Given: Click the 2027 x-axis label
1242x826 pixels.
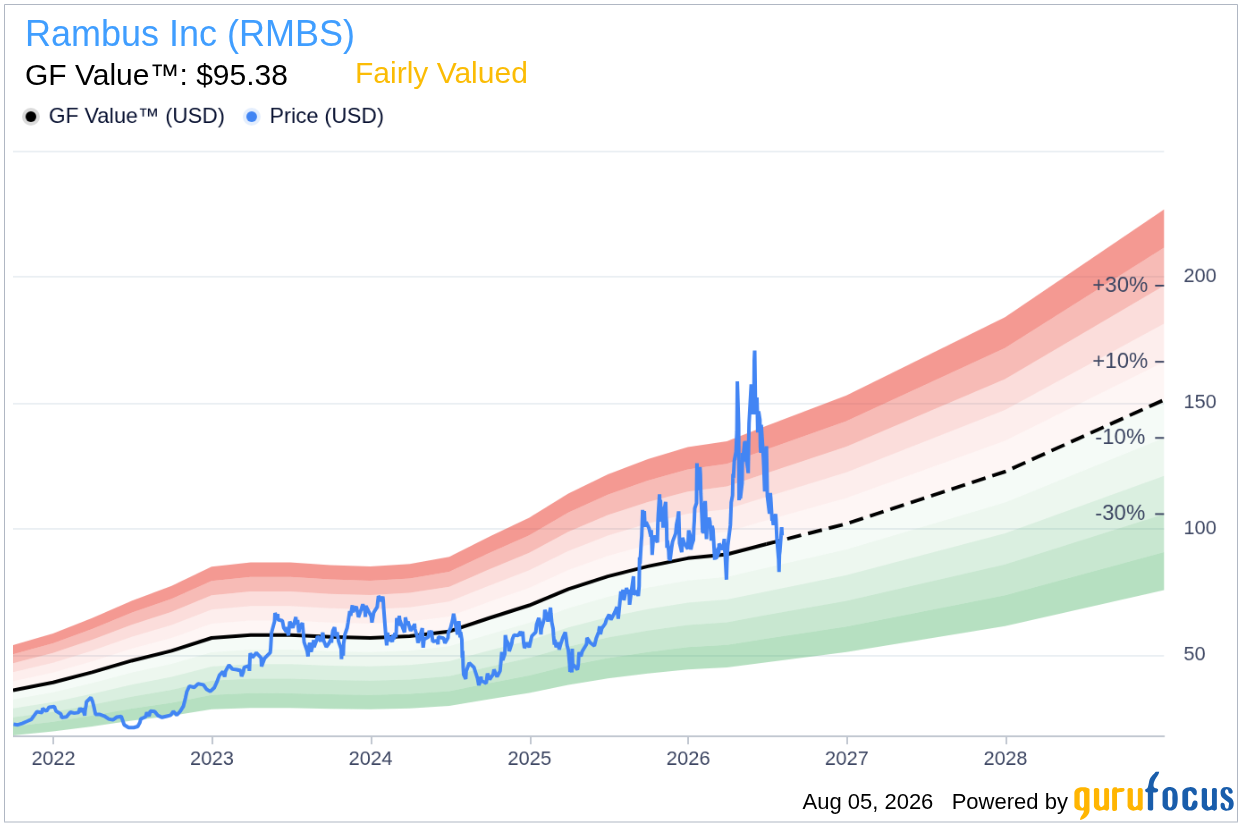Looking at the screenshot, I should [847, 758].
